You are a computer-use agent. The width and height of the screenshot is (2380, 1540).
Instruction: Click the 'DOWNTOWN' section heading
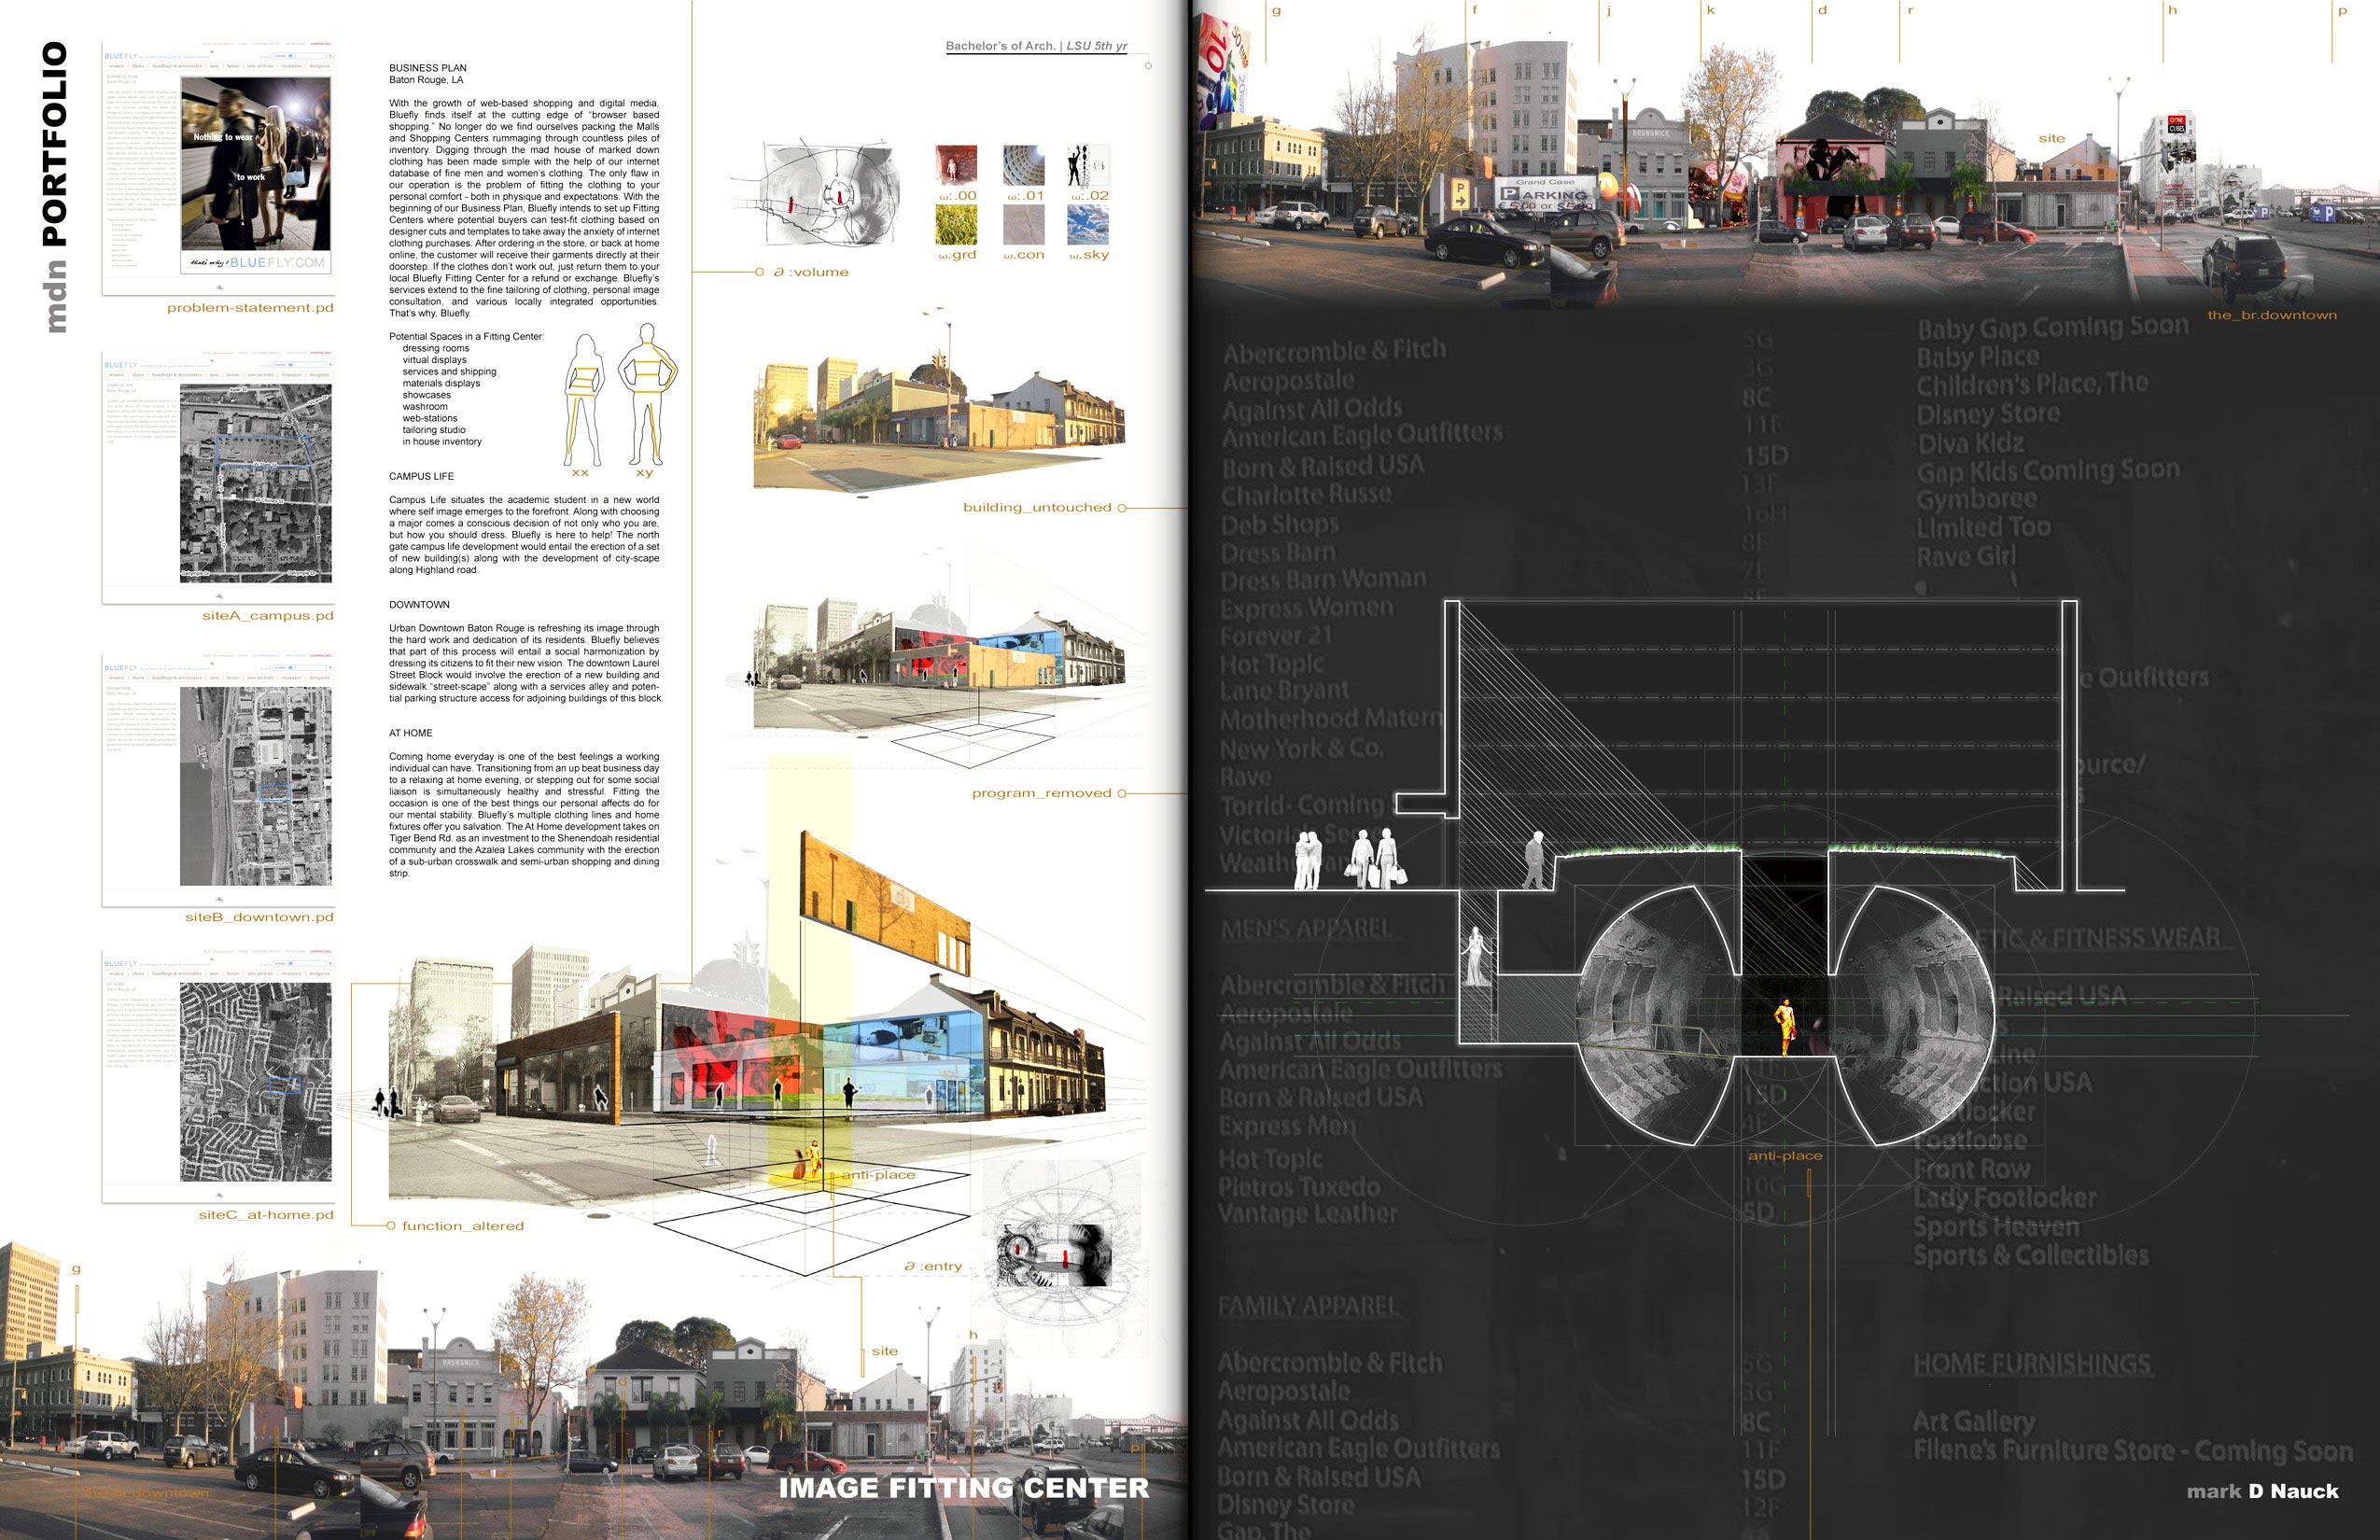419,605
